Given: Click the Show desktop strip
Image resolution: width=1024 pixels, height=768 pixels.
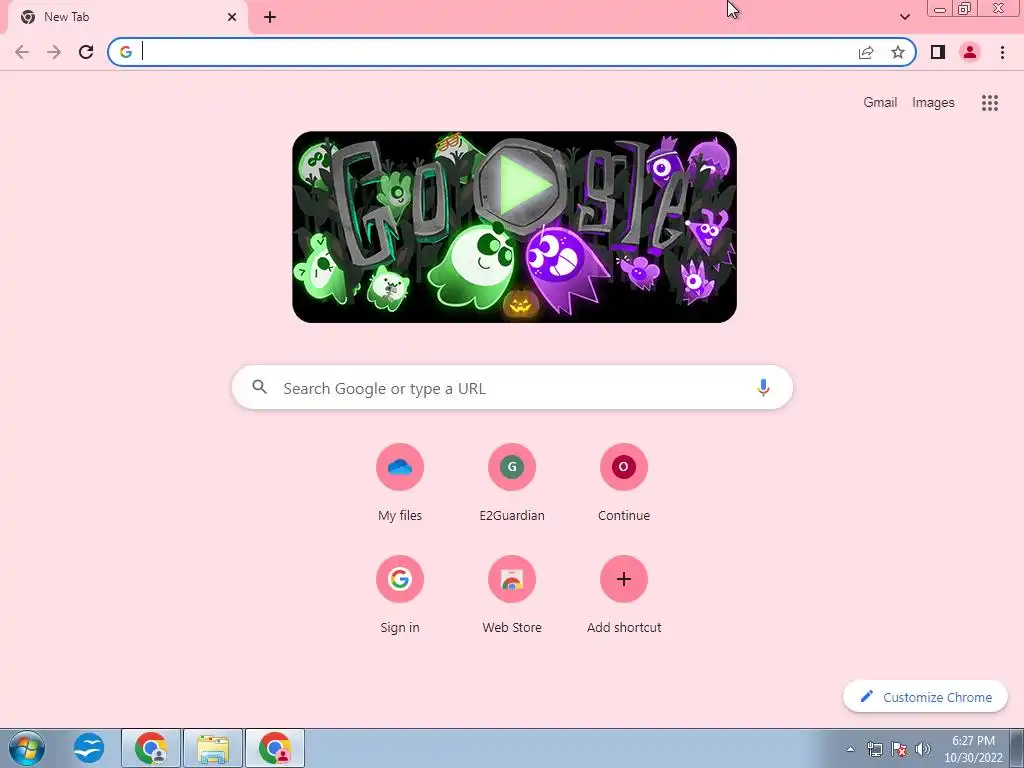Looking at the screenshot, I should 1017,748.
